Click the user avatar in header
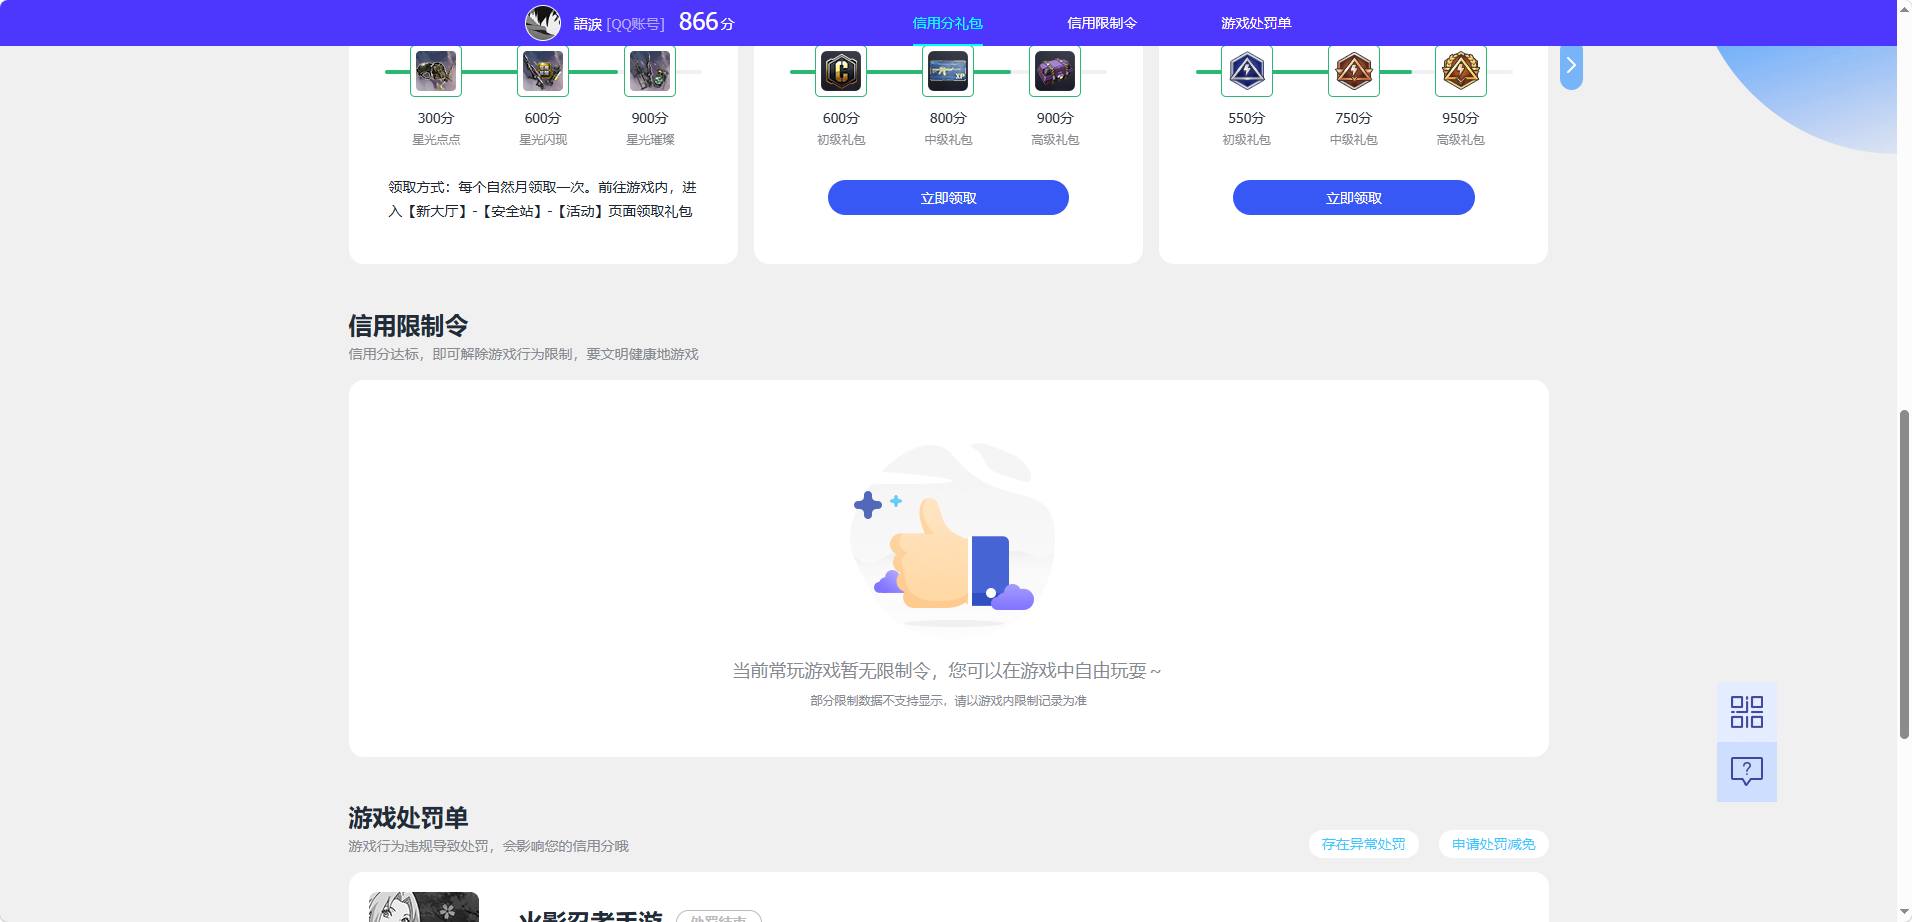This screenshot has width=1912, height=922. (543, 22)
